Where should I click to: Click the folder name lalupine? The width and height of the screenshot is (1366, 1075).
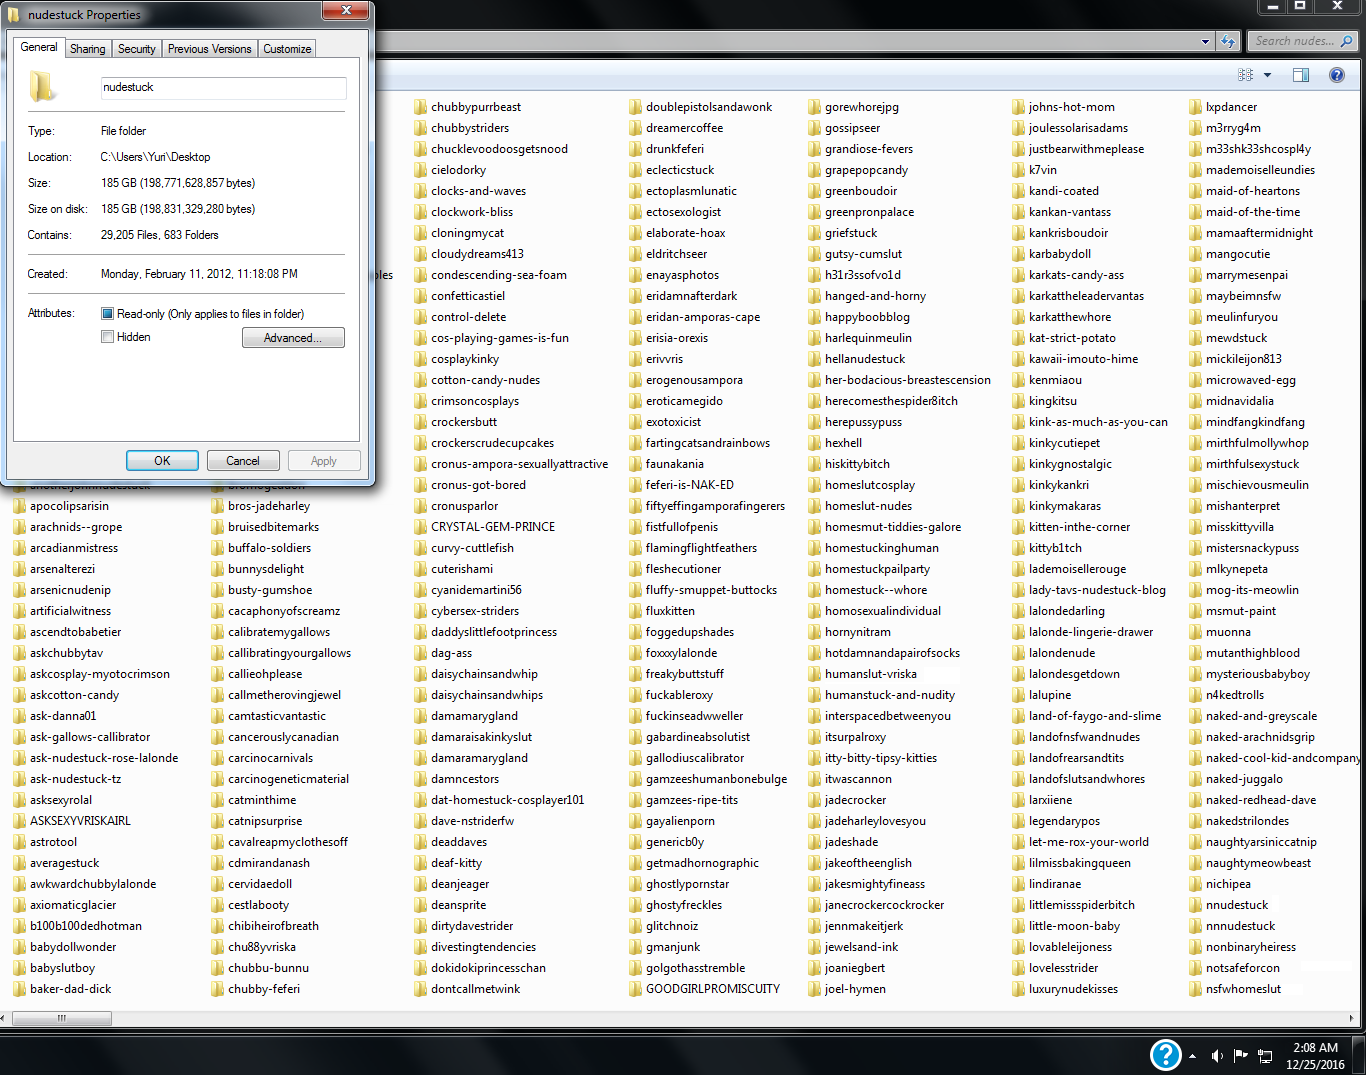1050,695
